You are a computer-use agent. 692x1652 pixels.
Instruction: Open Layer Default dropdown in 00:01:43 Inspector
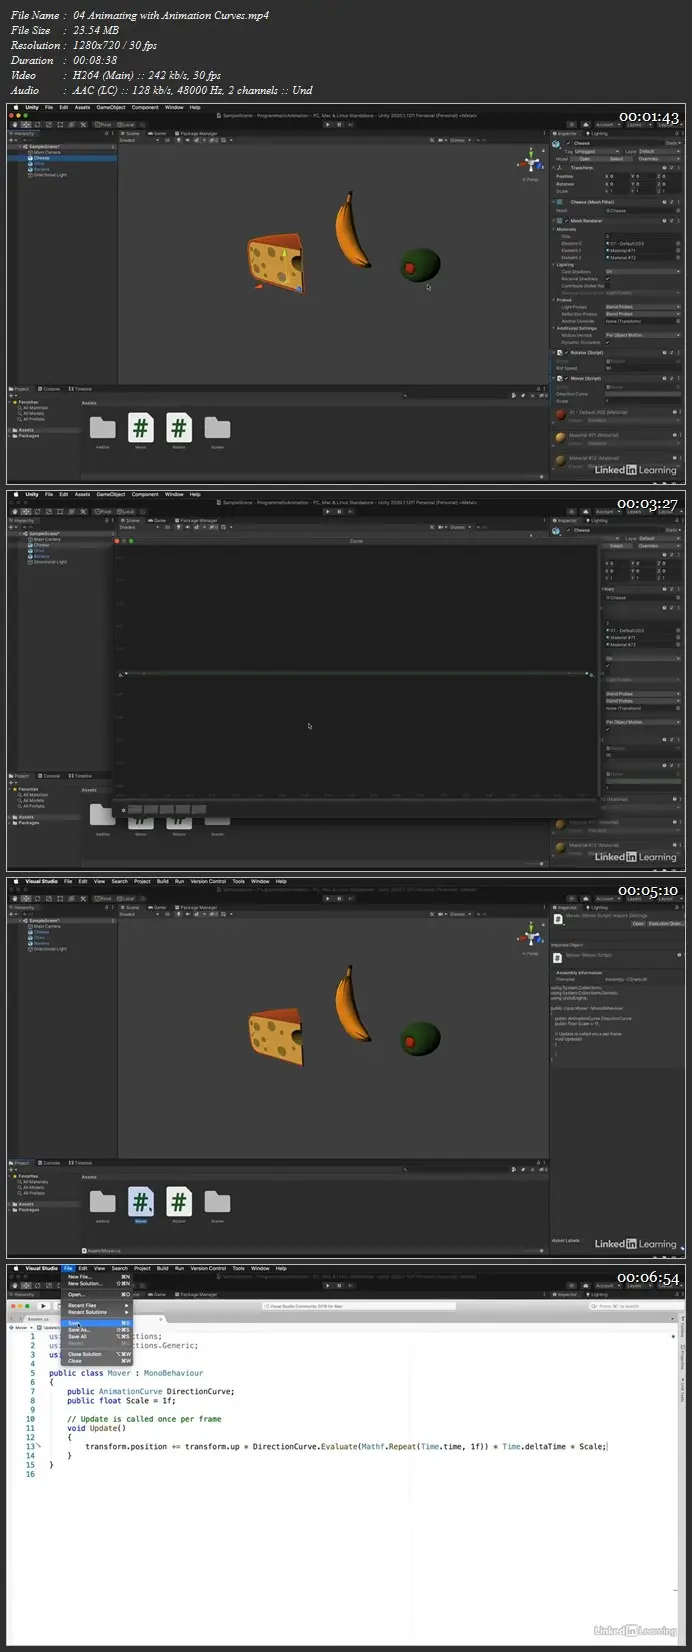pos(659,151)
